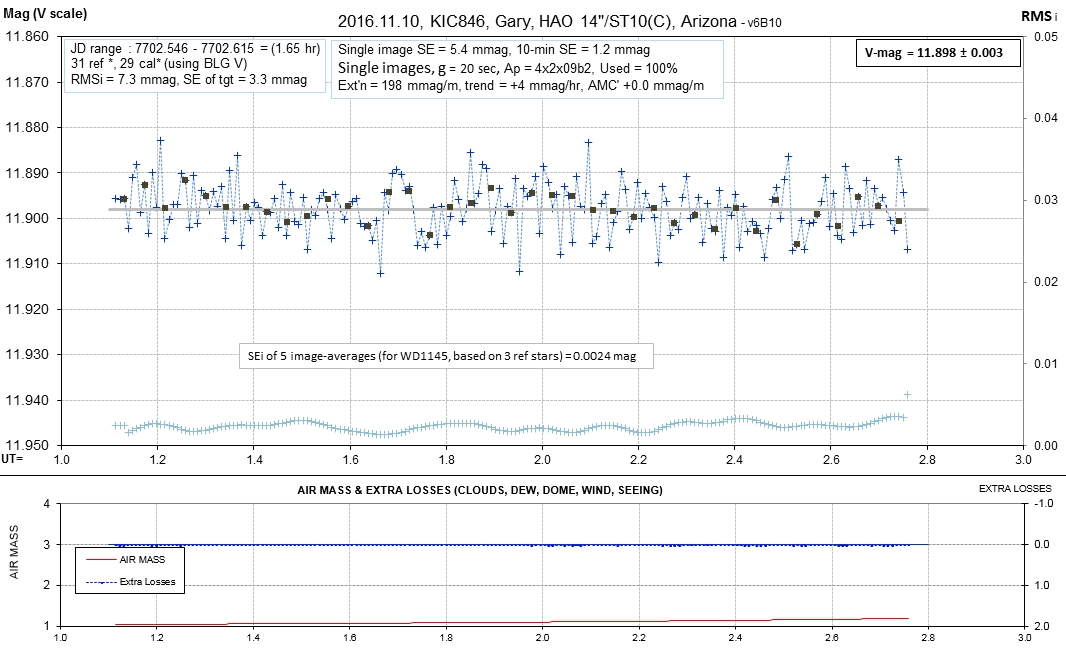This screenshot has width=1066, height=649.
Task: Click the 11.870 magnitude axis label
Action: [27, 82]
